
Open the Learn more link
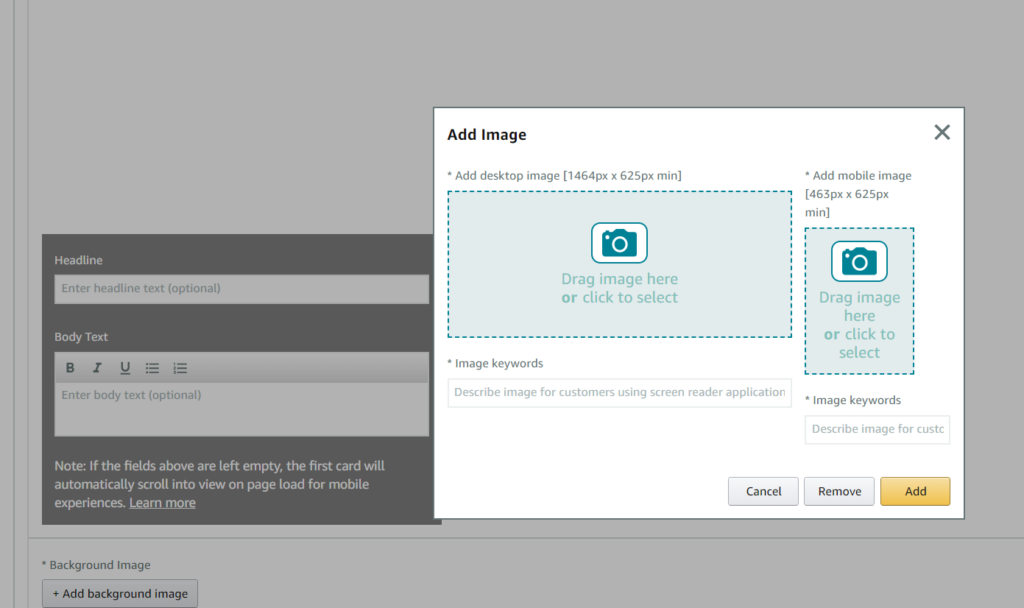pos(162,503)
